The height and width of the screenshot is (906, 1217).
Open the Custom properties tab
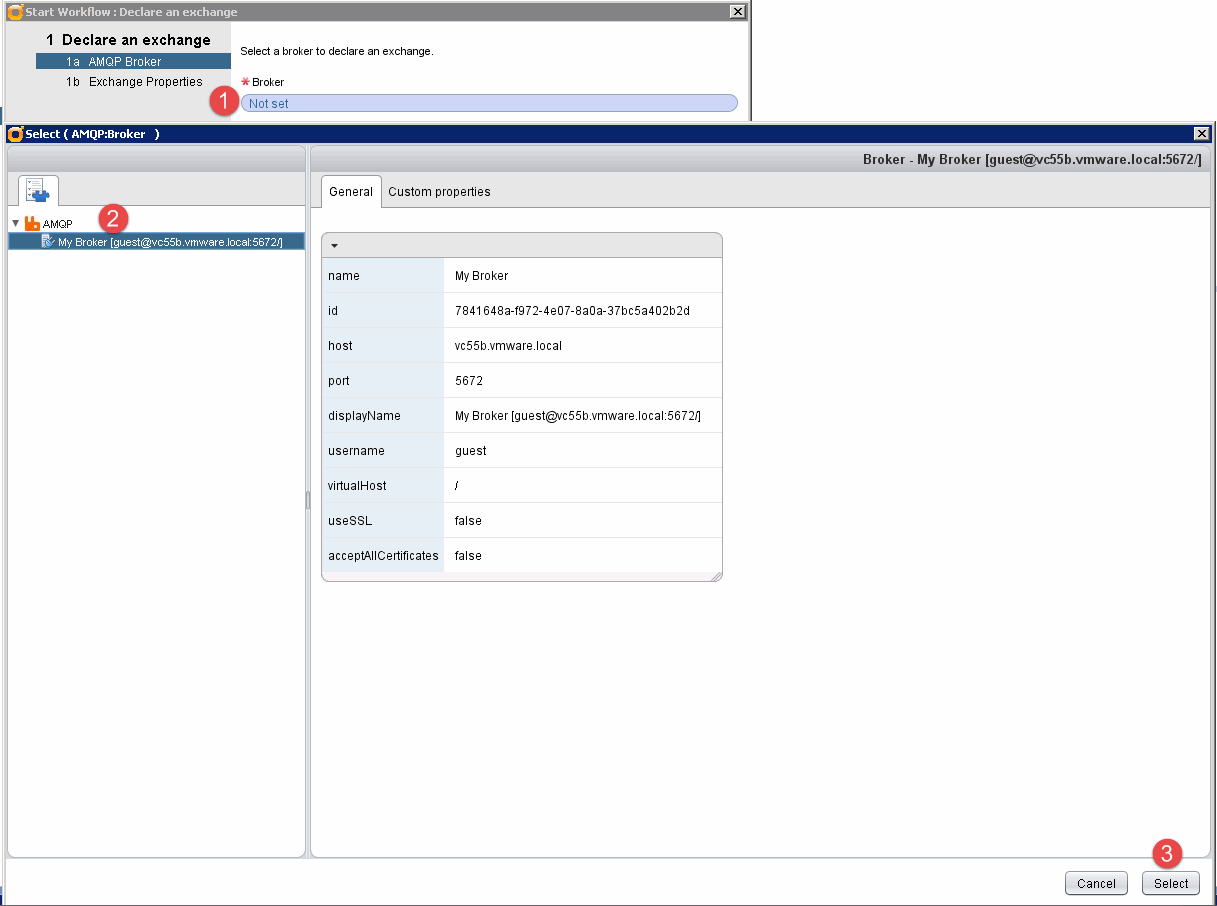[439, 192]
